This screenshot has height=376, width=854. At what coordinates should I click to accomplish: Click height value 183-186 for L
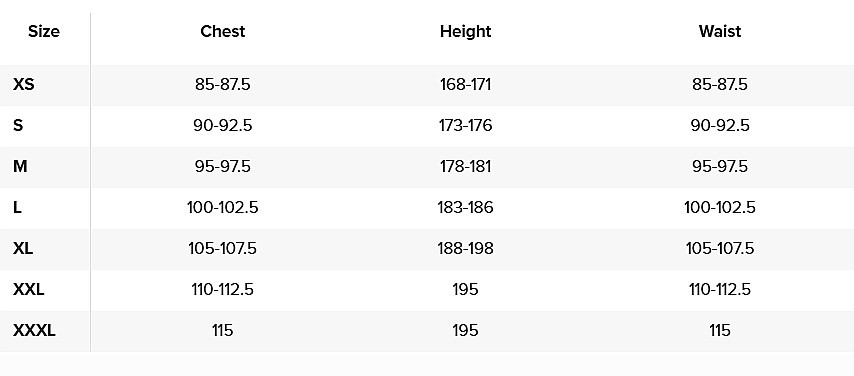pyautogui.click(x=466, y=207)
